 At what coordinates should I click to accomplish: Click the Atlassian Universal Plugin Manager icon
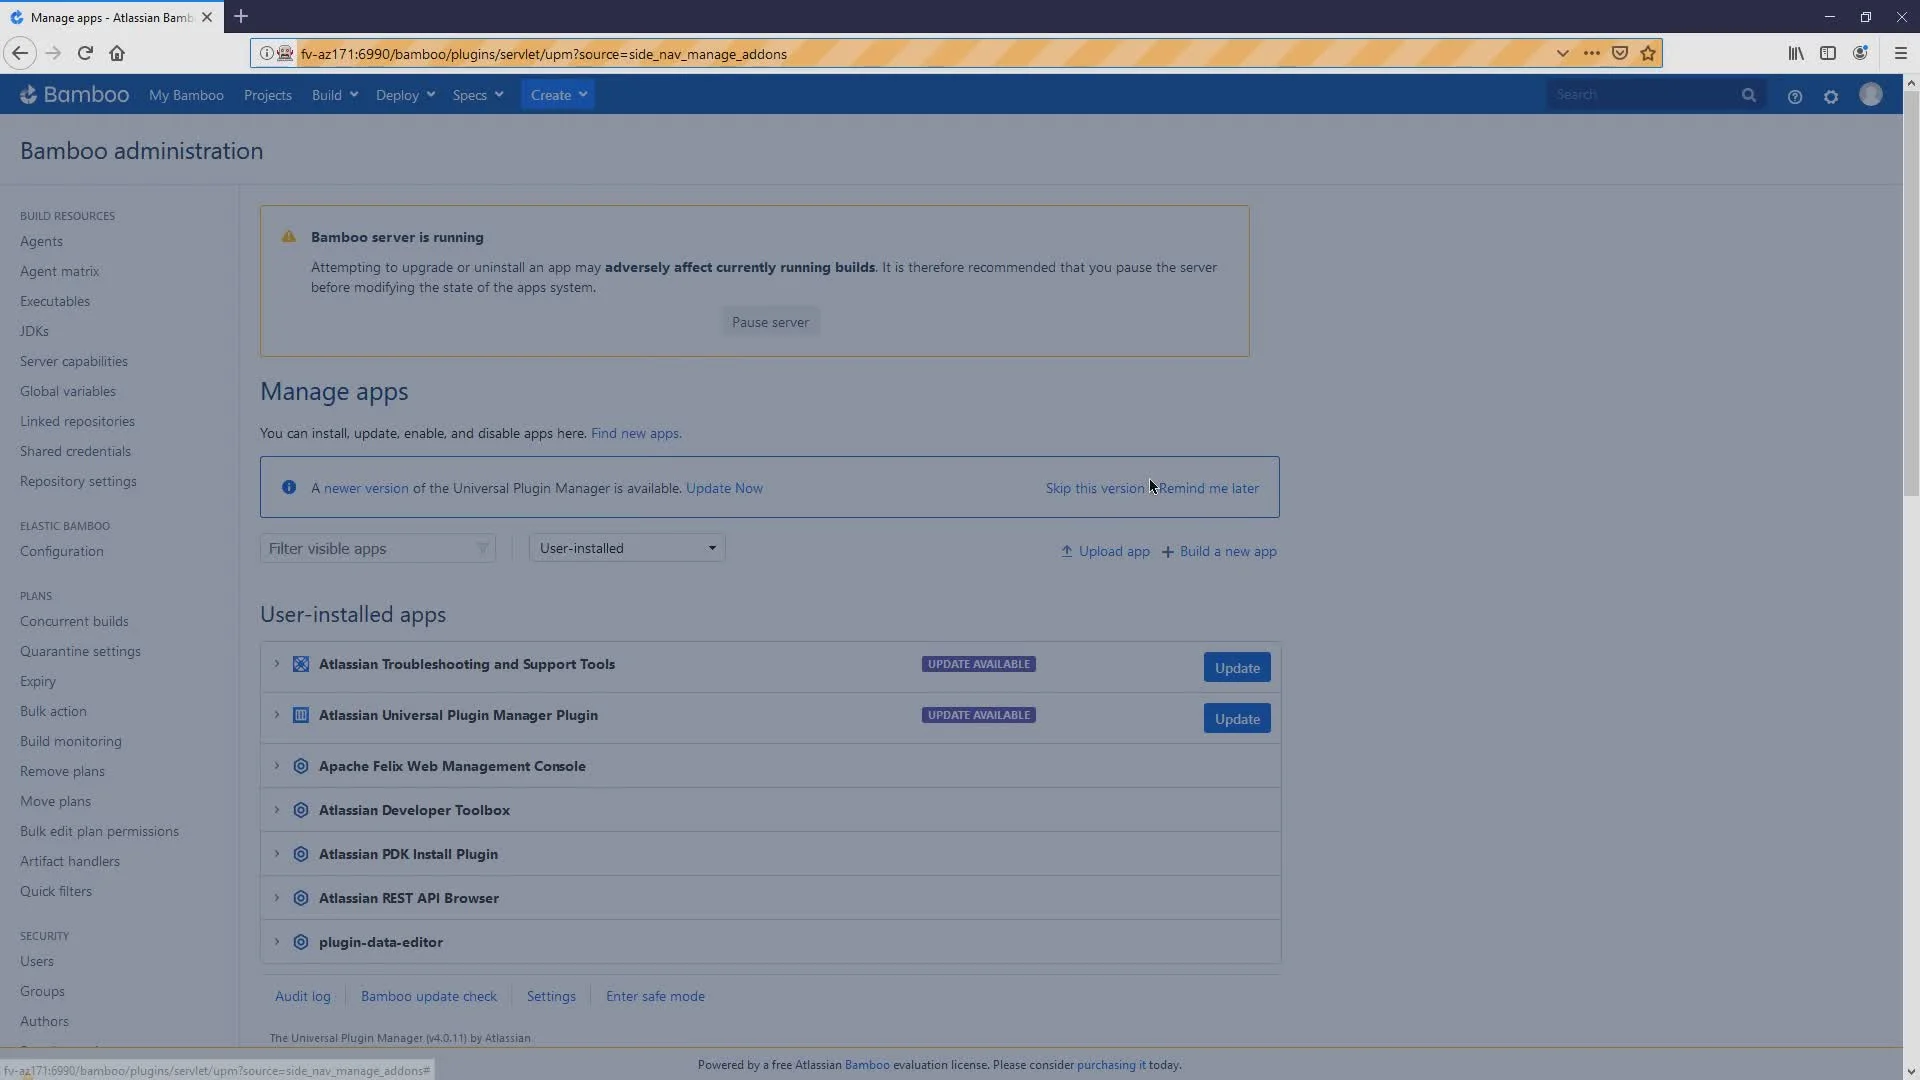pos(301,715)
